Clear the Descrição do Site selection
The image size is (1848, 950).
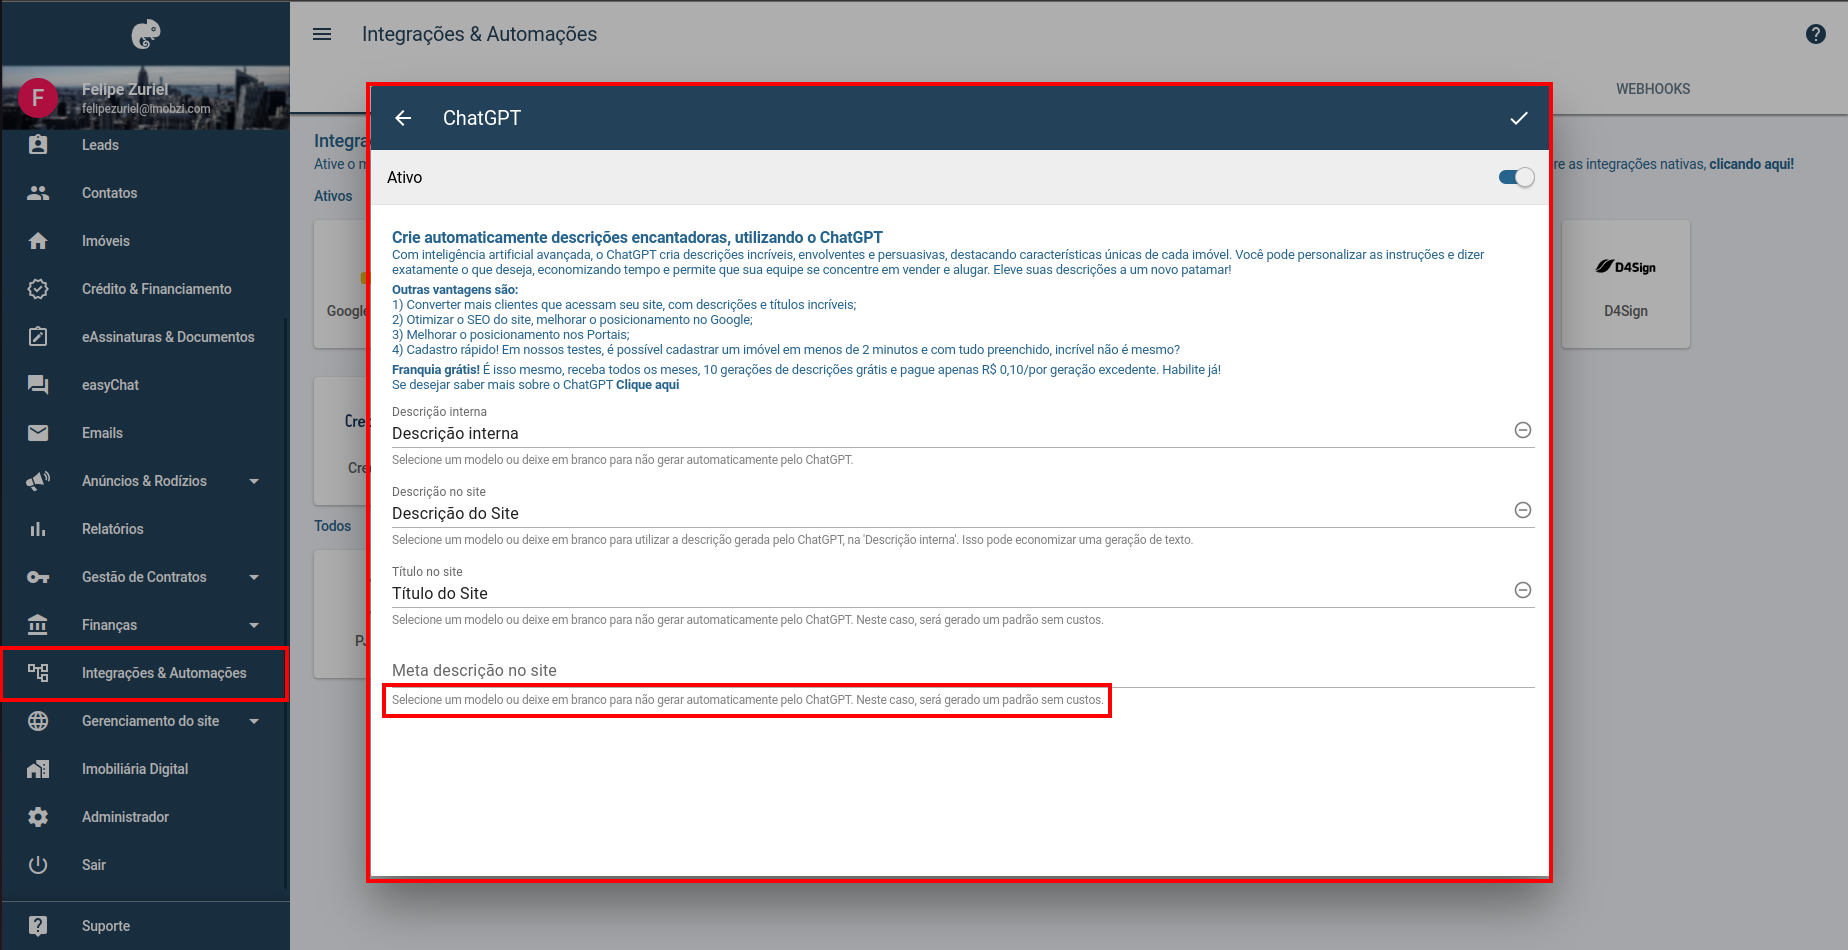coord(1523,510)
